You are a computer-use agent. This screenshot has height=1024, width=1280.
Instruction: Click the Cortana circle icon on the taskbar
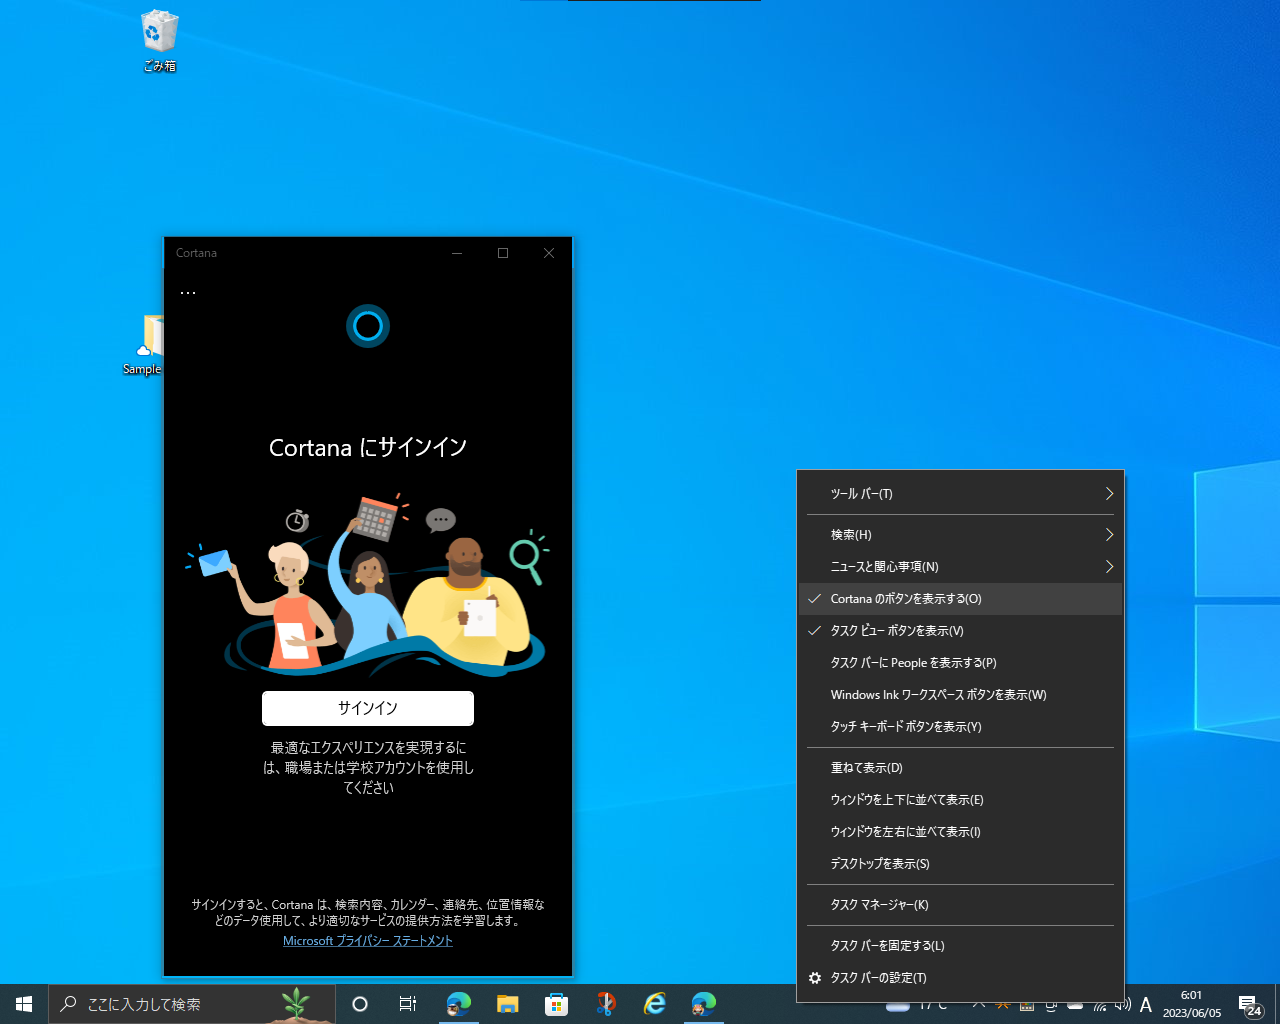(359, 1005)
